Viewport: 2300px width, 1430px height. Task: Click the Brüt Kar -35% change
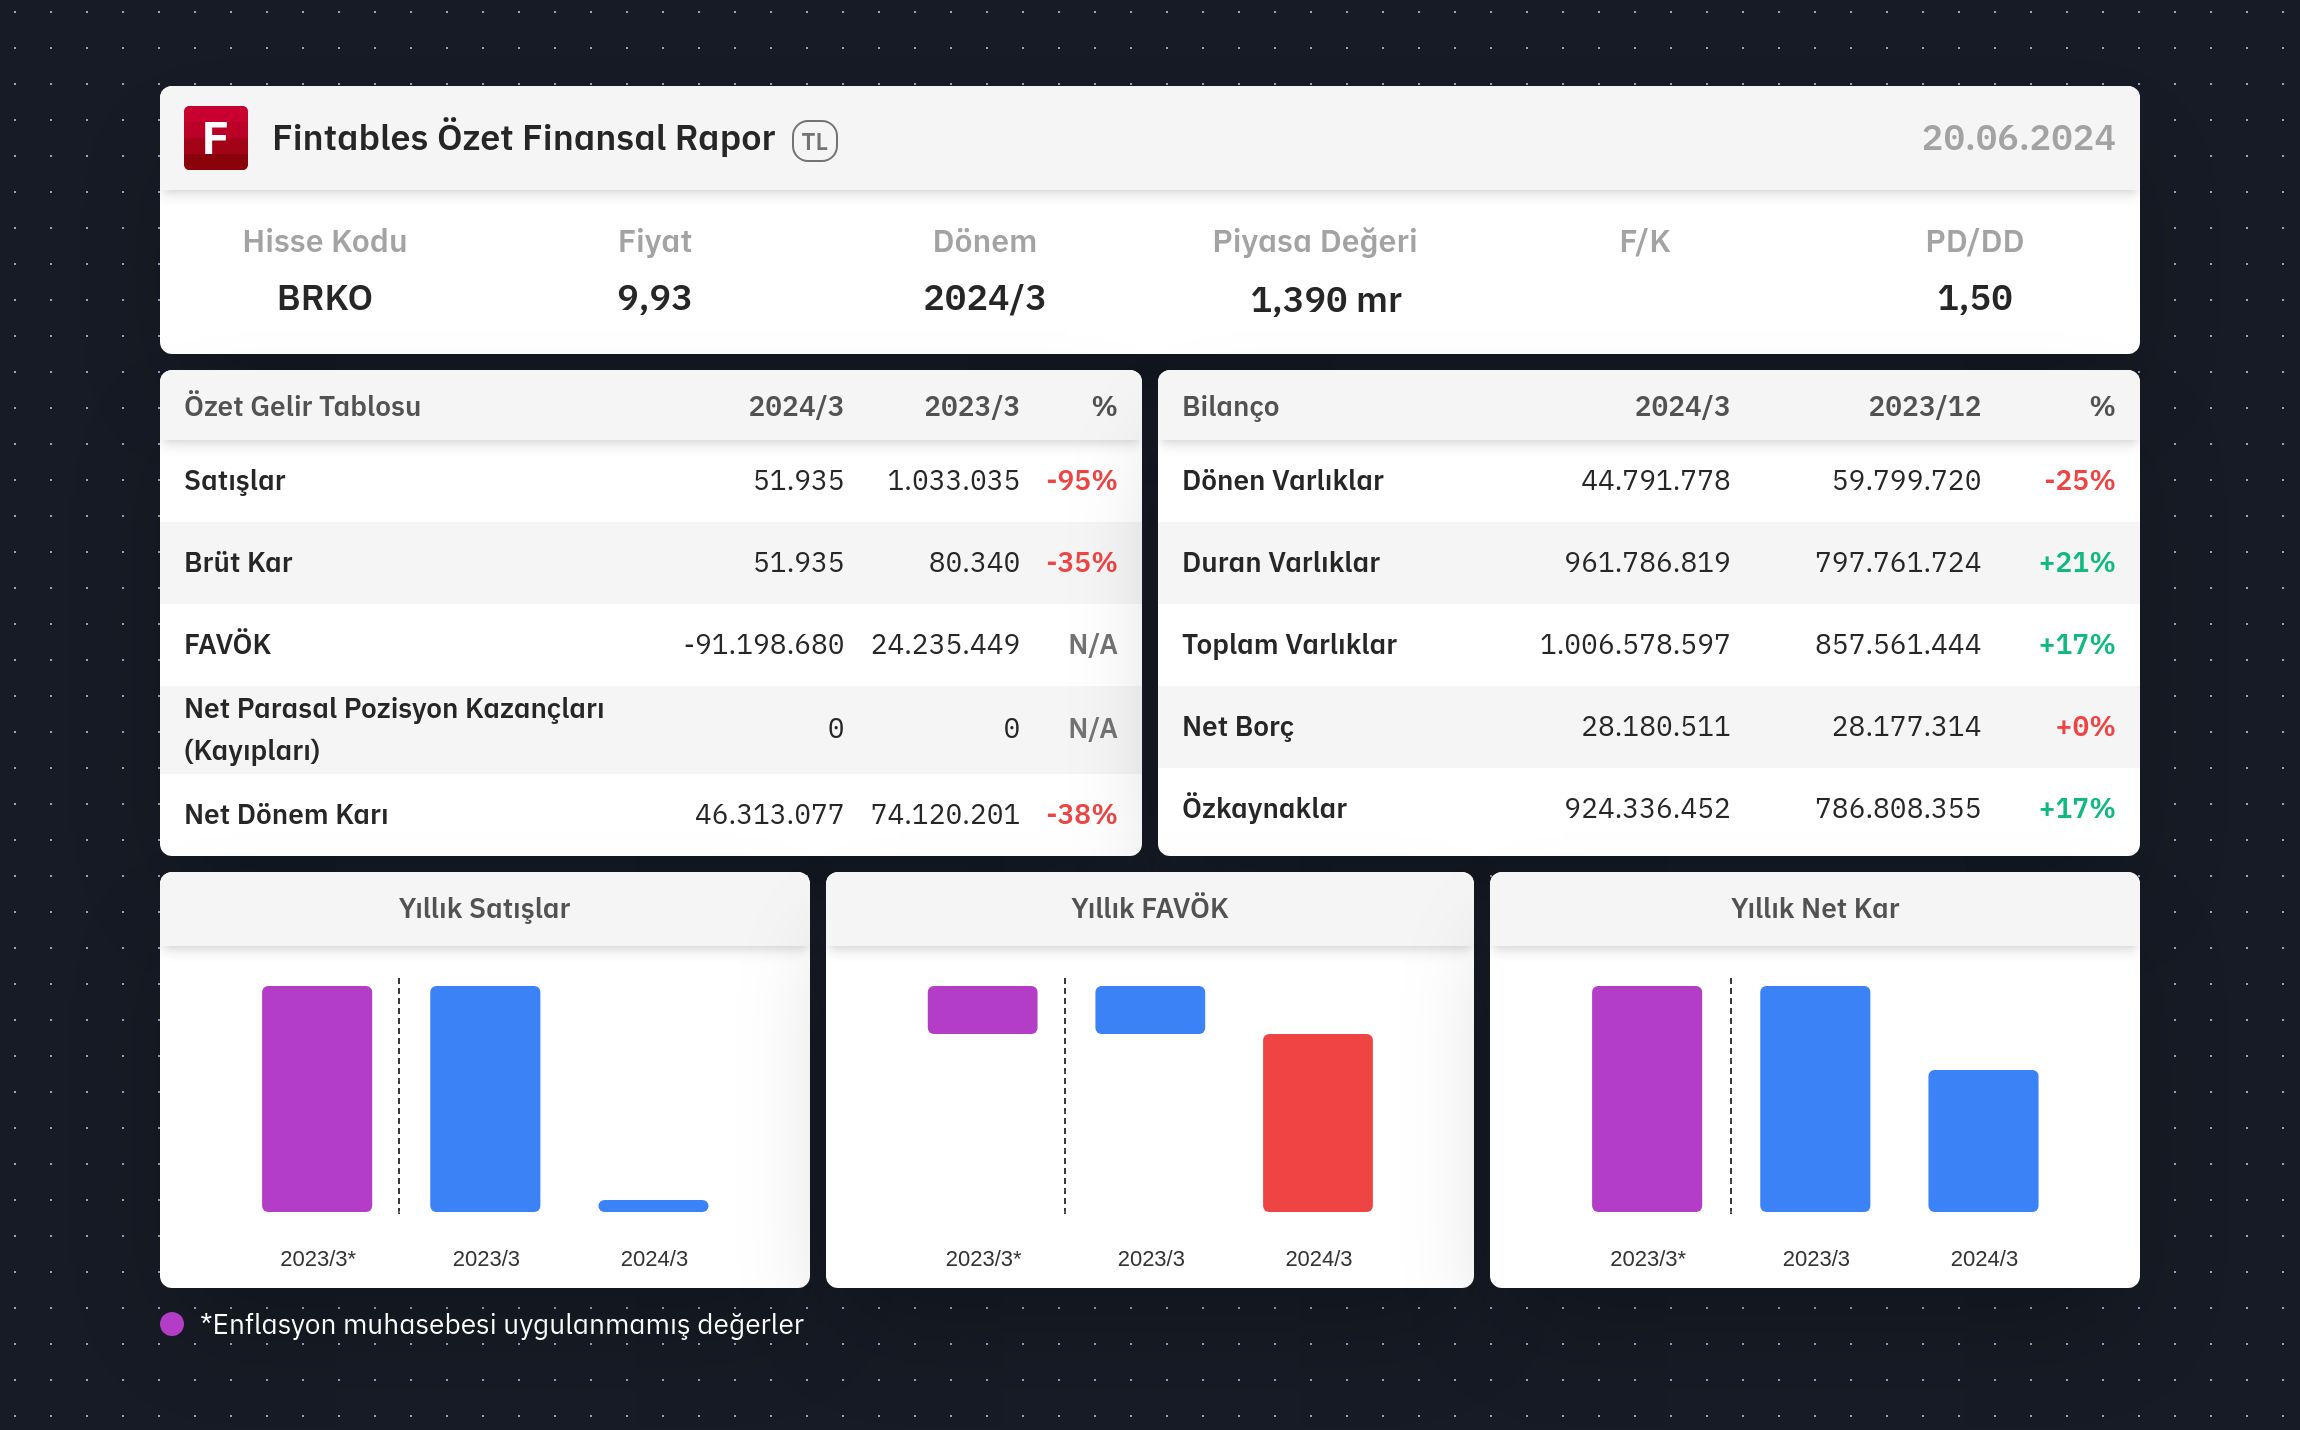[1081, 562]
